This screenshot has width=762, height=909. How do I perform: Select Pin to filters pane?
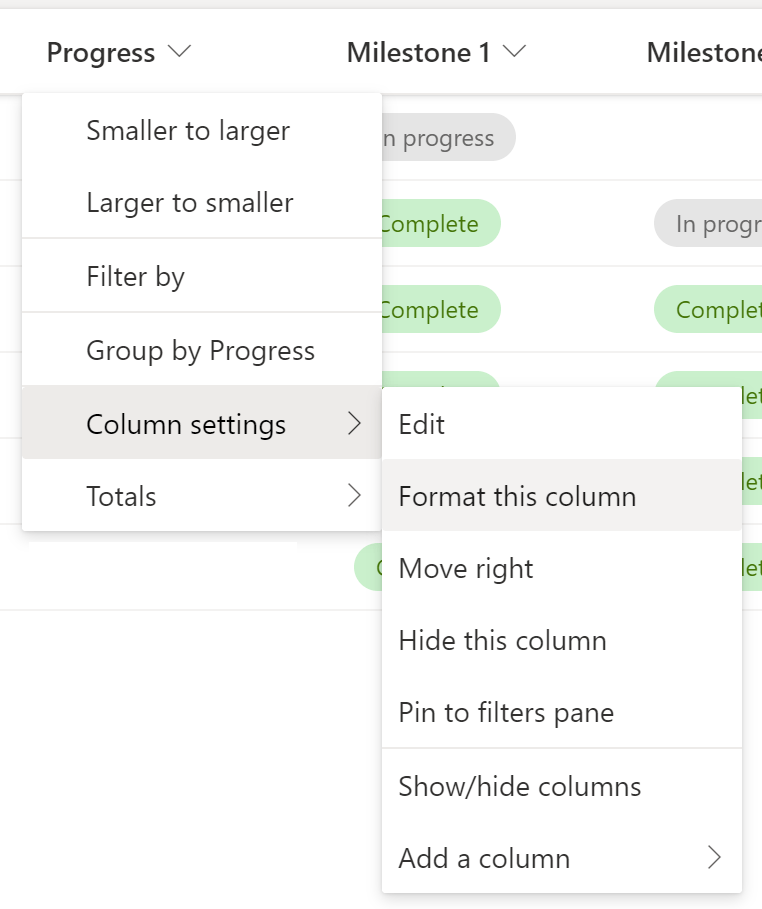pos(506,713)
